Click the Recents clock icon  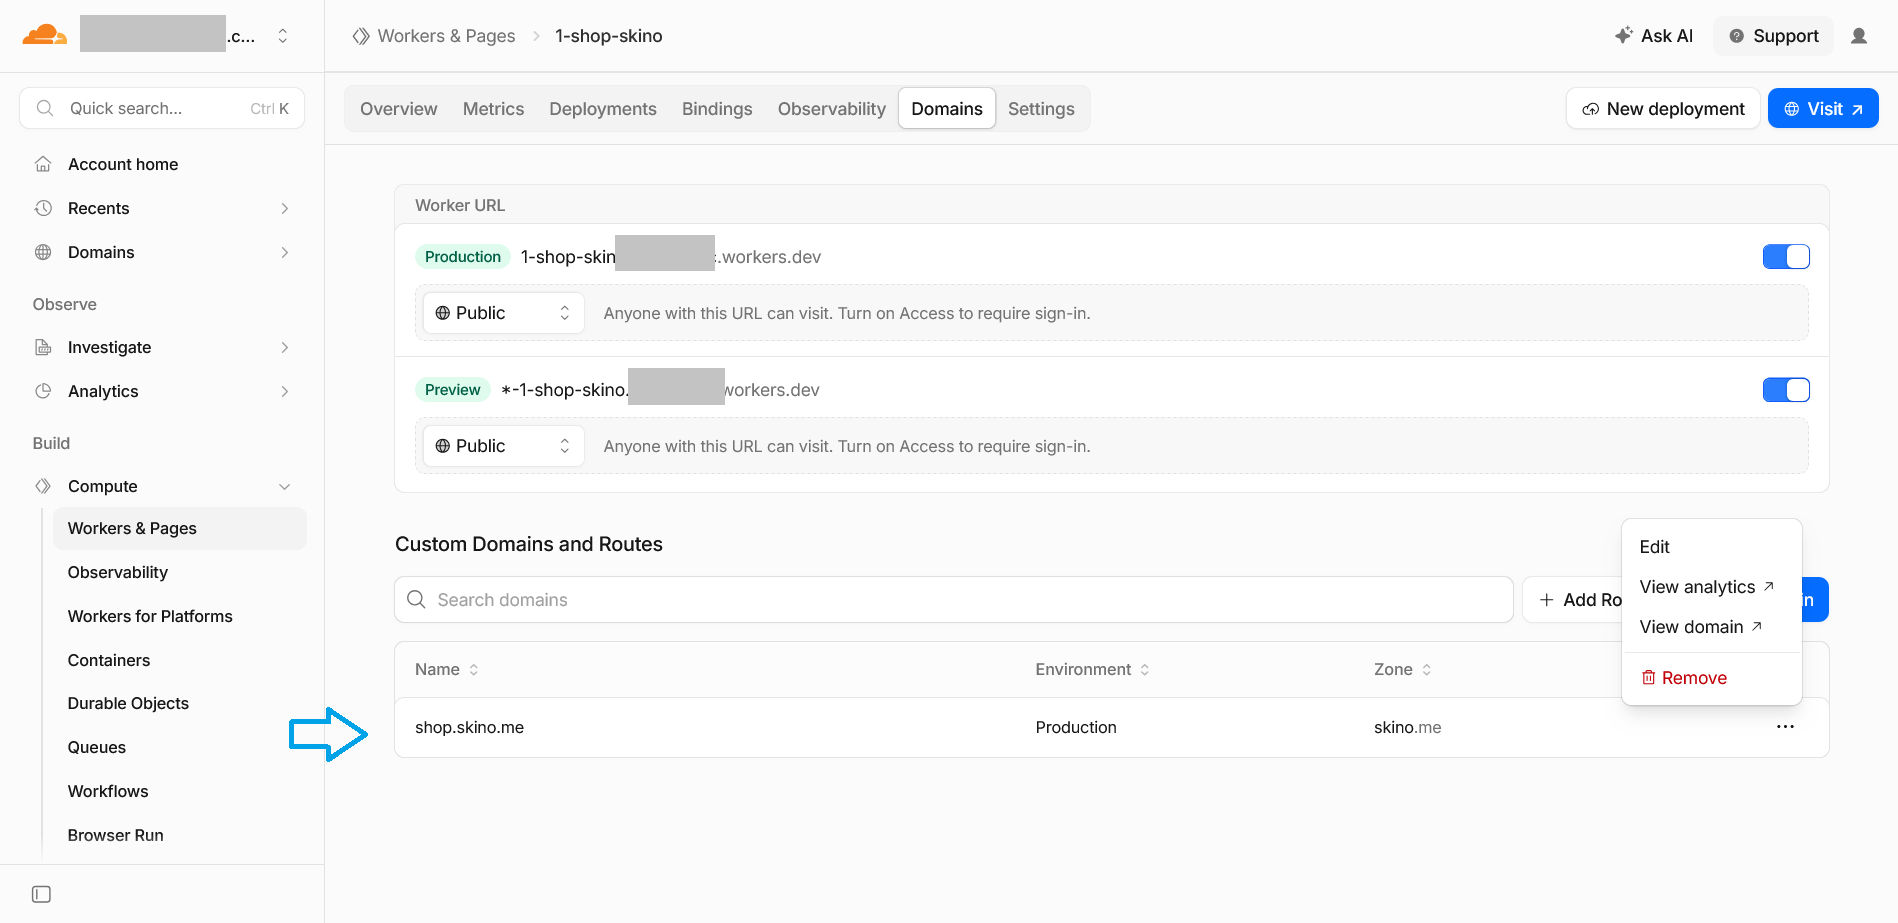point(43,208)
